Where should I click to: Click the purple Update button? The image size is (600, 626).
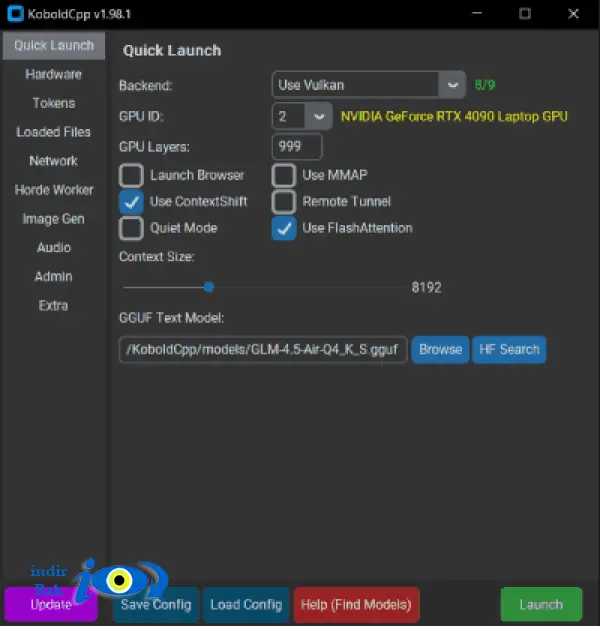(x=51, y=604)
